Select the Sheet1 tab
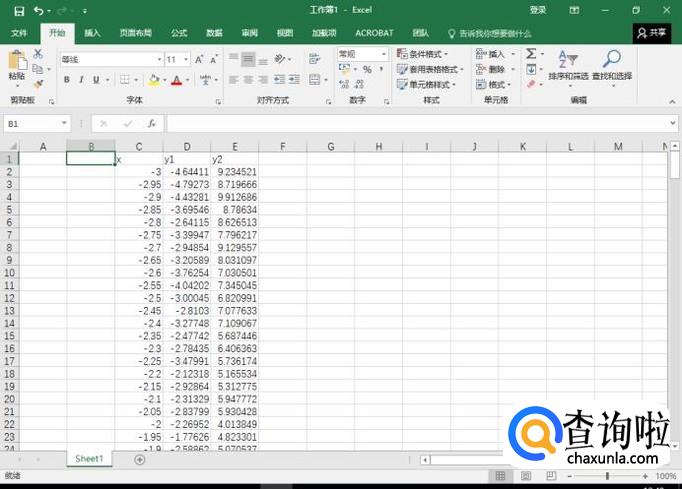 [89, 459]
